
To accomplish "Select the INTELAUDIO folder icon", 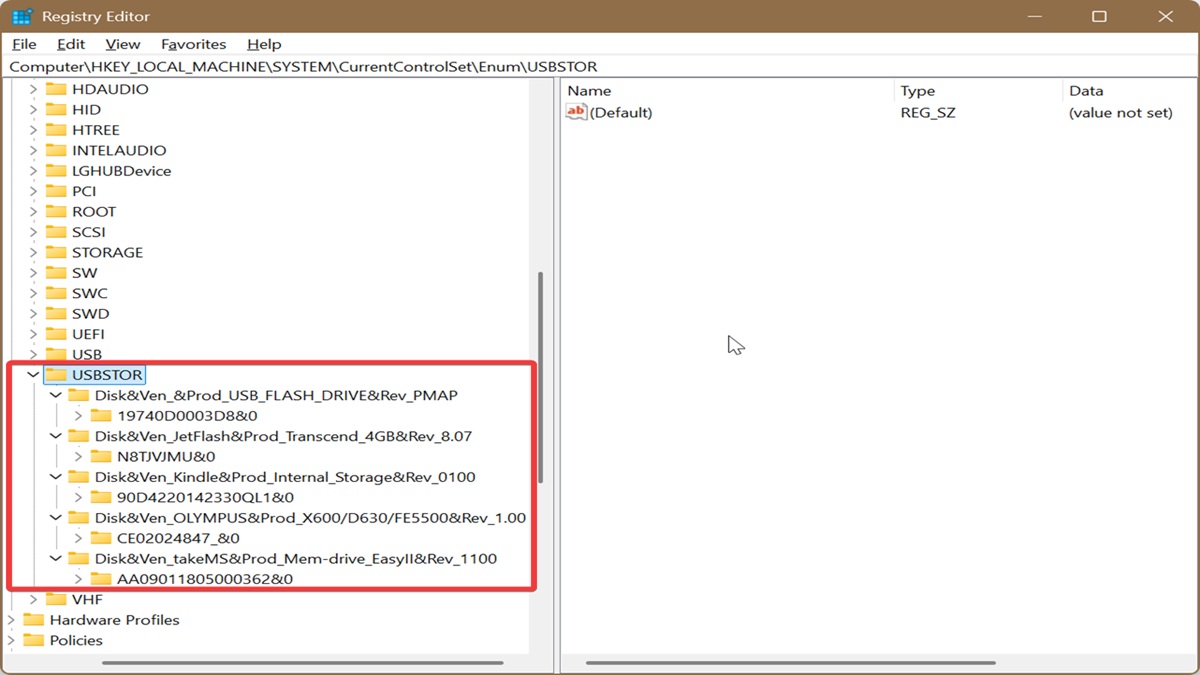I will pyautogui.click(x=56, y=150).
